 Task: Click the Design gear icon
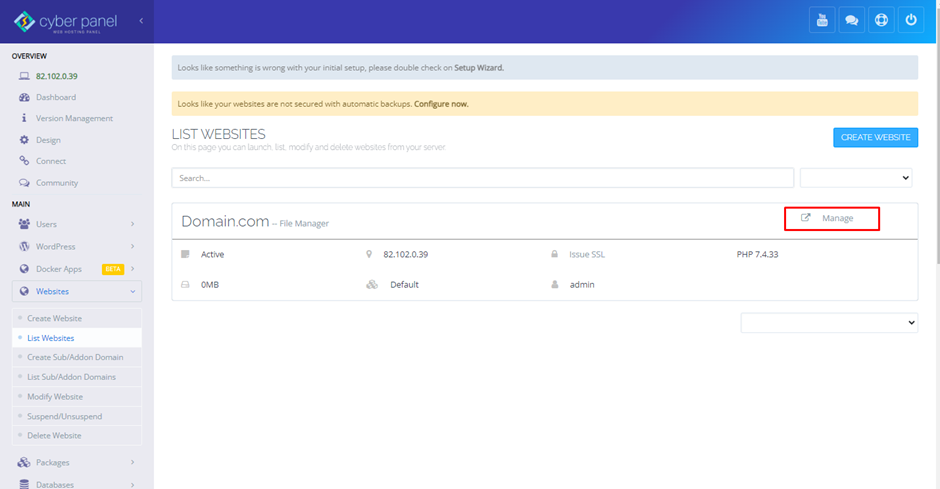24,140
